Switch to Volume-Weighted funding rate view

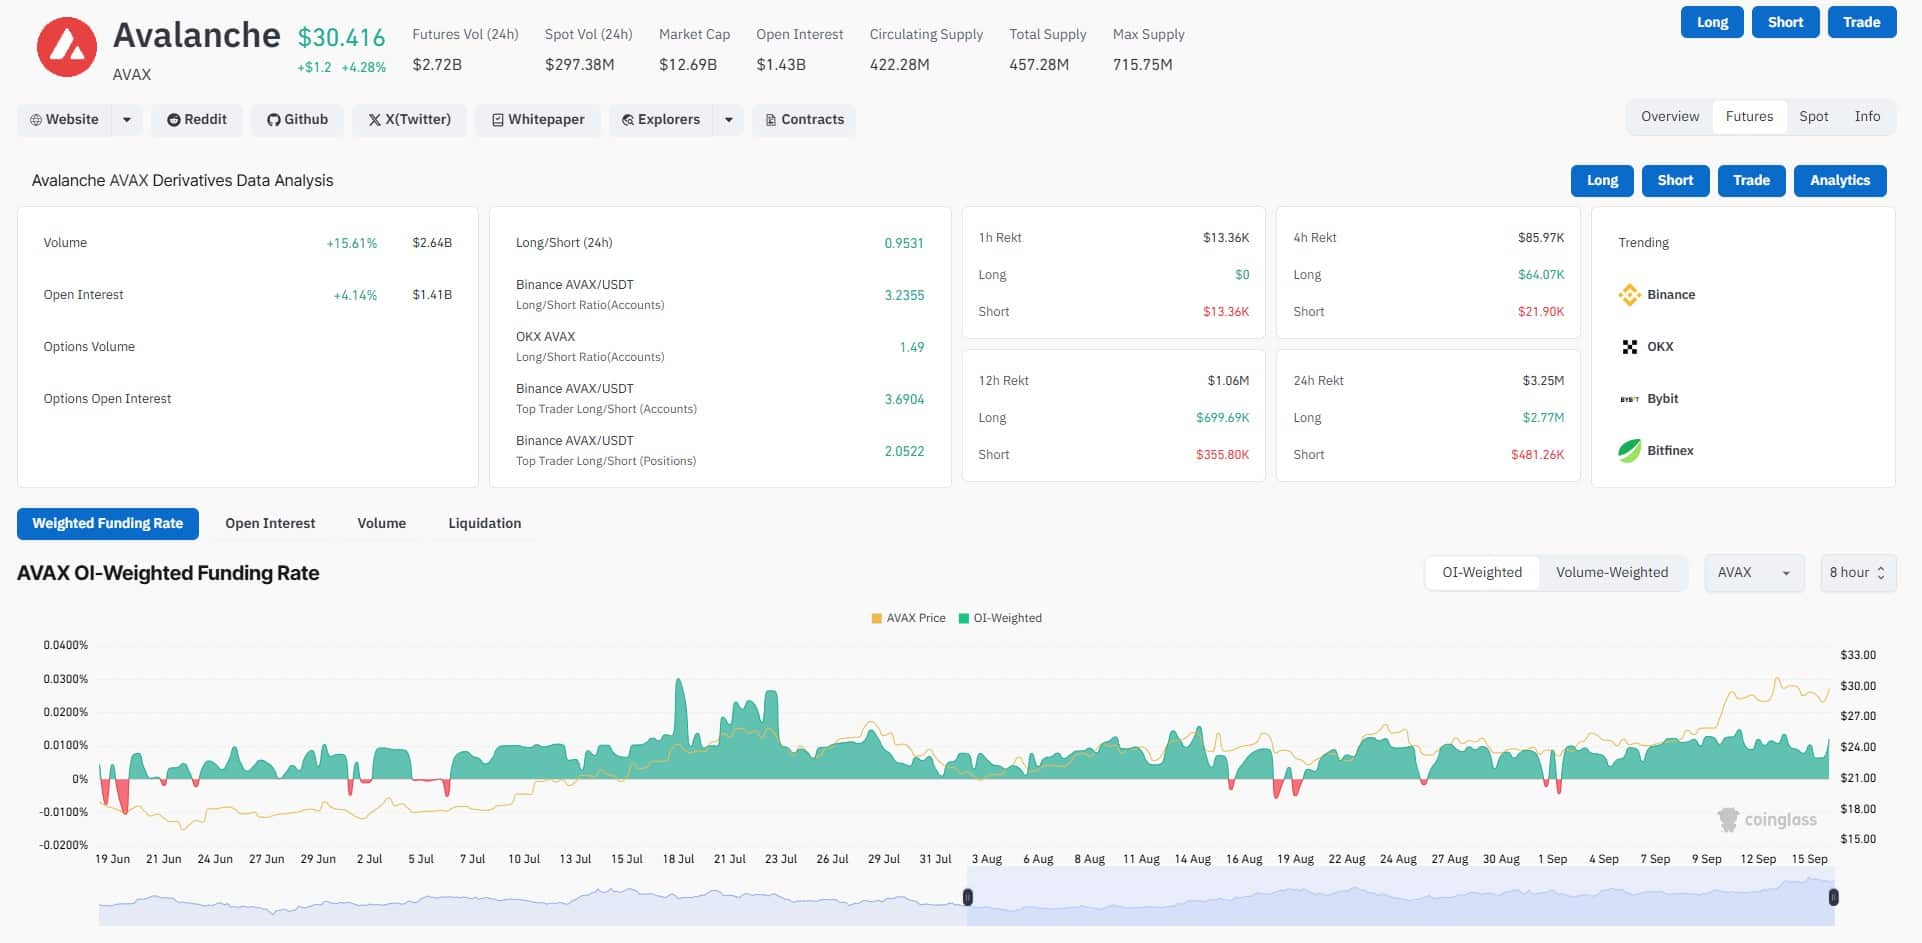[x=1611, y=572]
